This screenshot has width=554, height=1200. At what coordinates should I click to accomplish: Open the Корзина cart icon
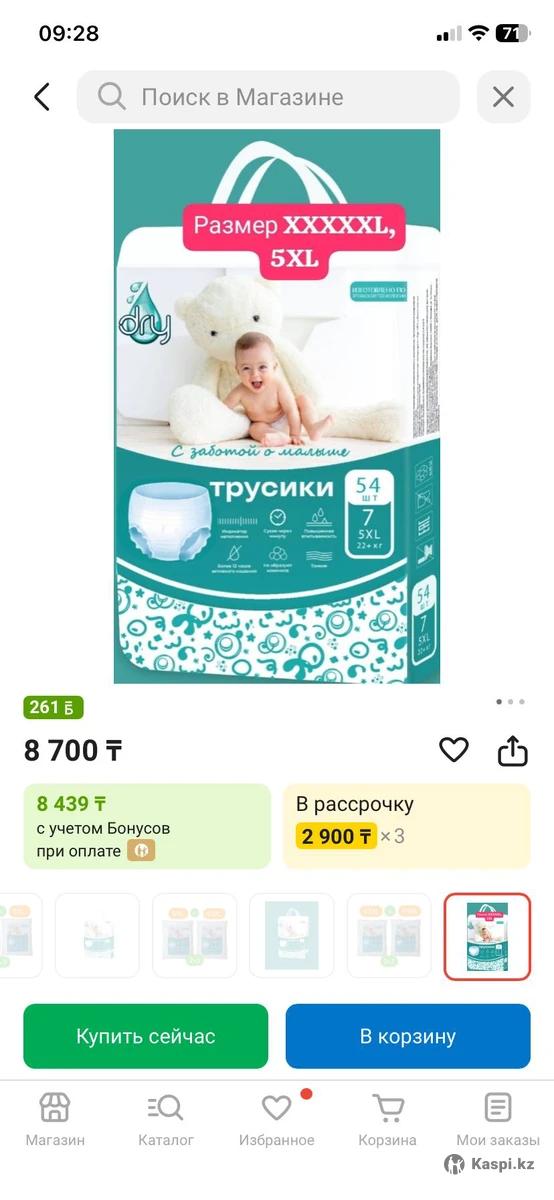tap(387, 1108)
